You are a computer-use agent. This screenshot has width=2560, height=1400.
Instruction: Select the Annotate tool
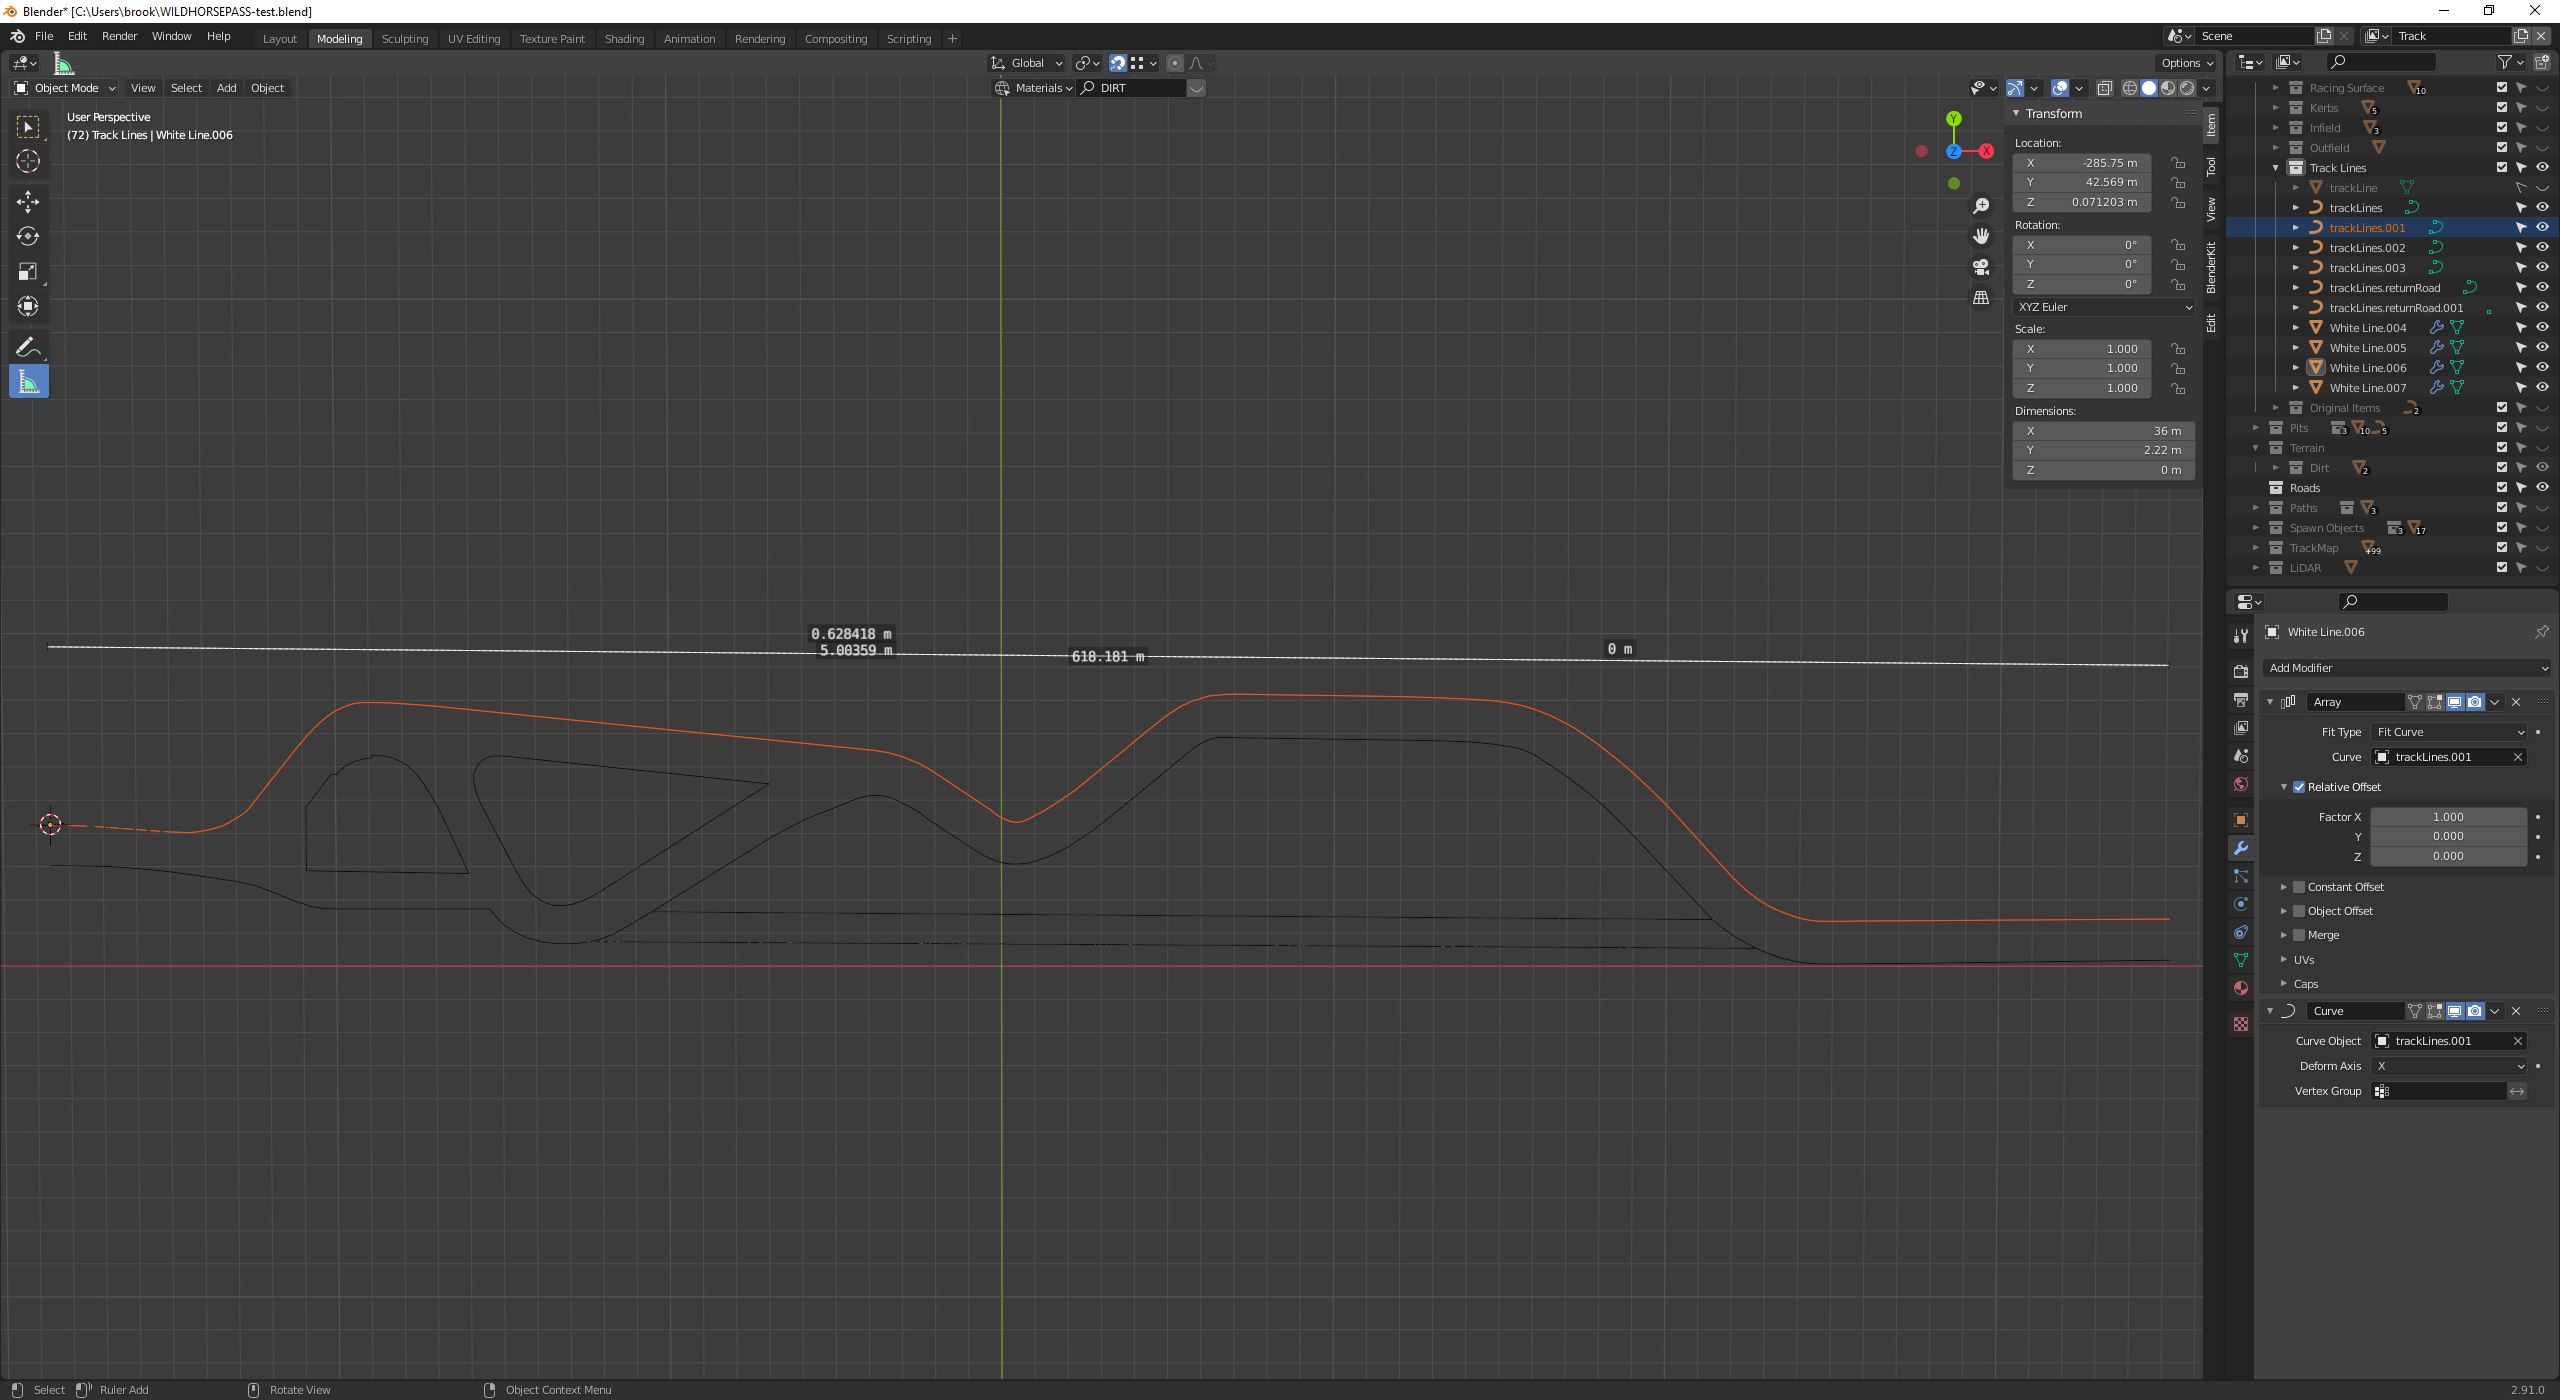coord(27,346)
